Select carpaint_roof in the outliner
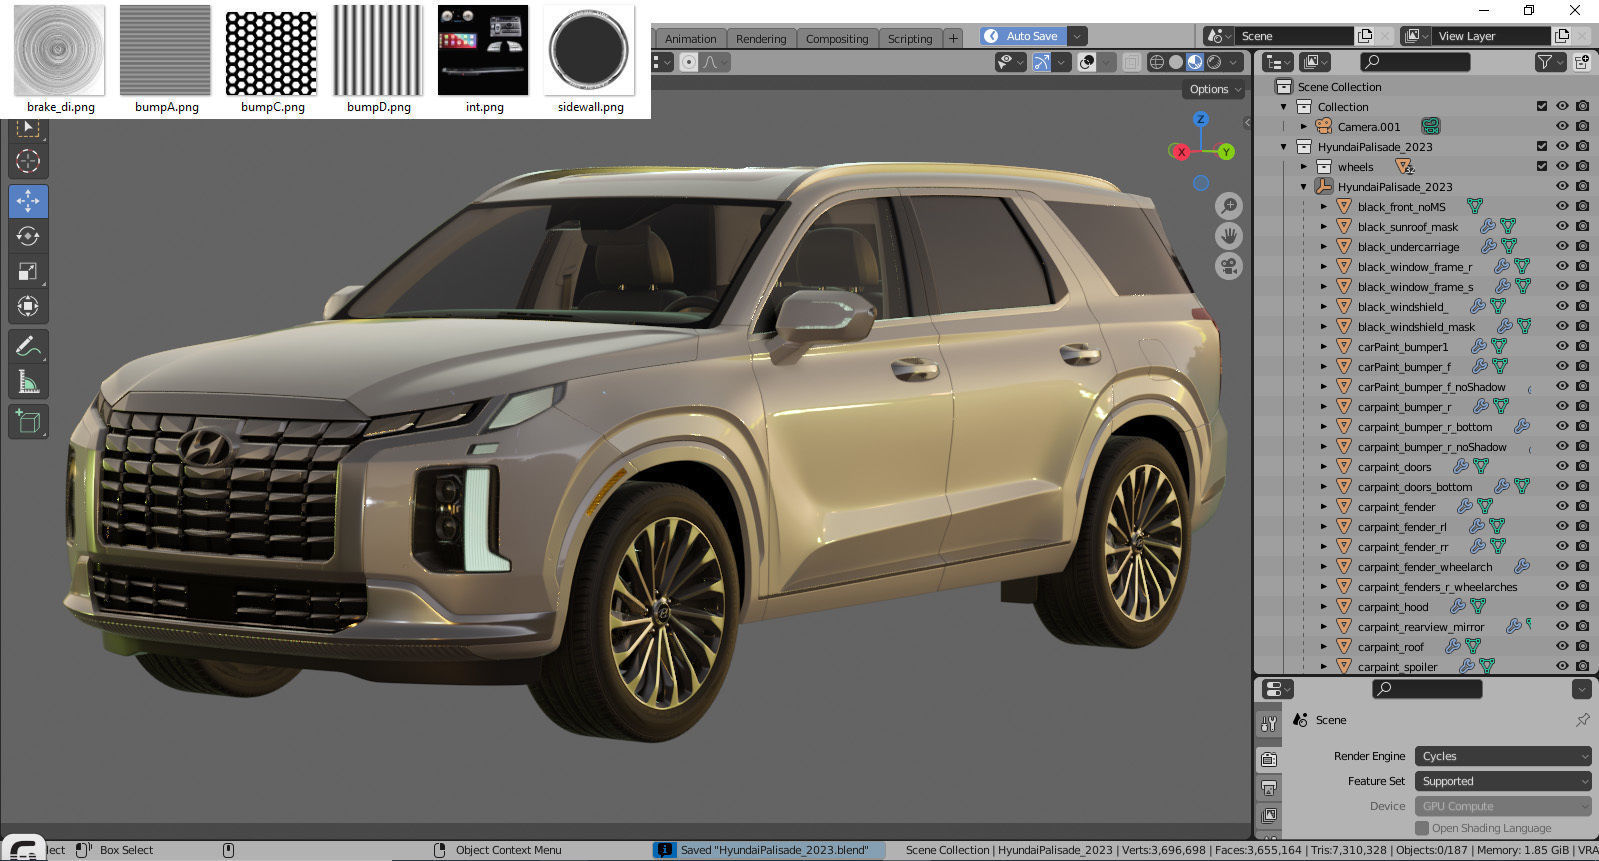1599x861 pixels. tap(1390, 647)
